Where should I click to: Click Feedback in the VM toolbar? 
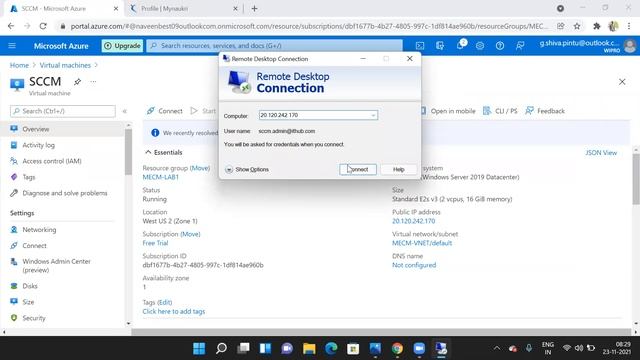[545, 111]
